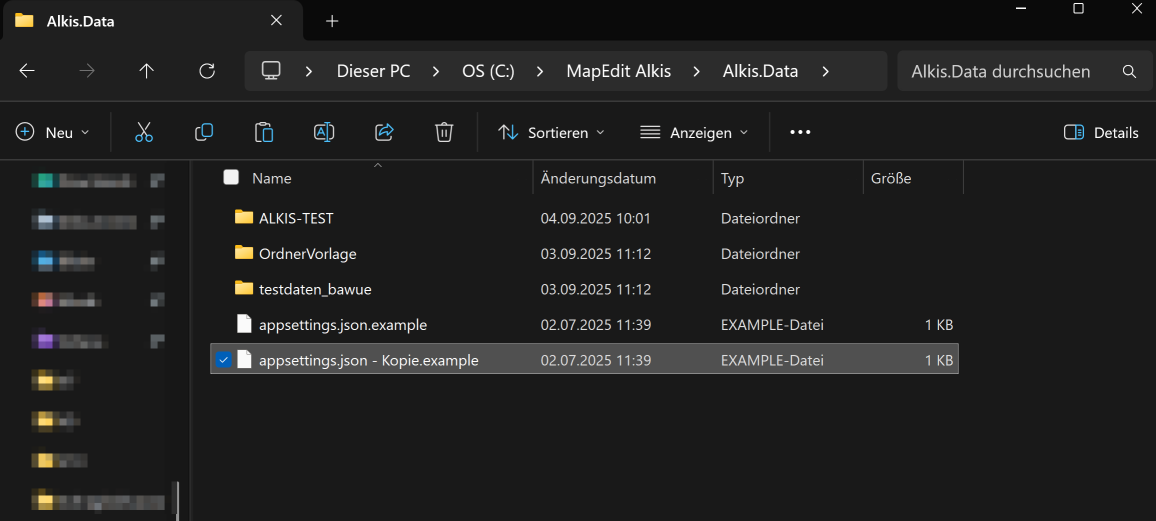
Task: Open the Anzeigen view options dropdown
Action: [694, 132]
